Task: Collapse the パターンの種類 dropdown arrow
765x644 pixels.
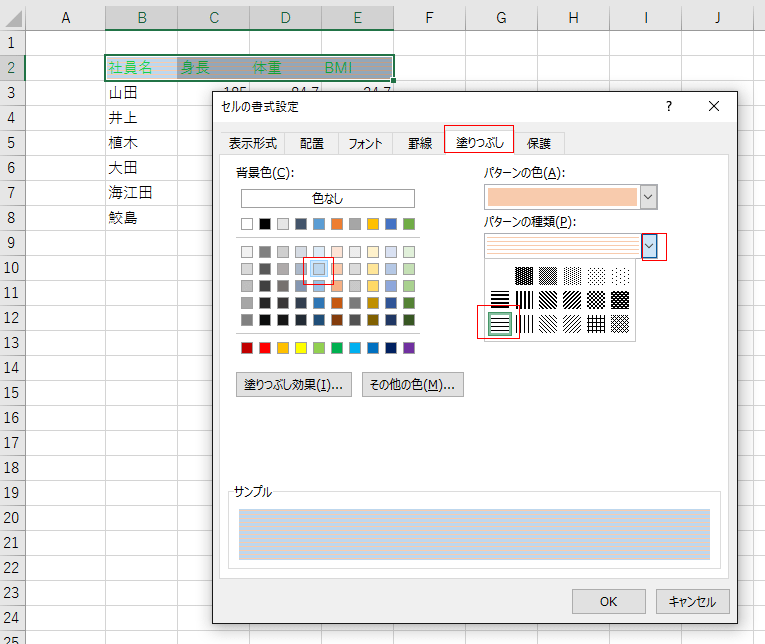Action: (650, 246)
